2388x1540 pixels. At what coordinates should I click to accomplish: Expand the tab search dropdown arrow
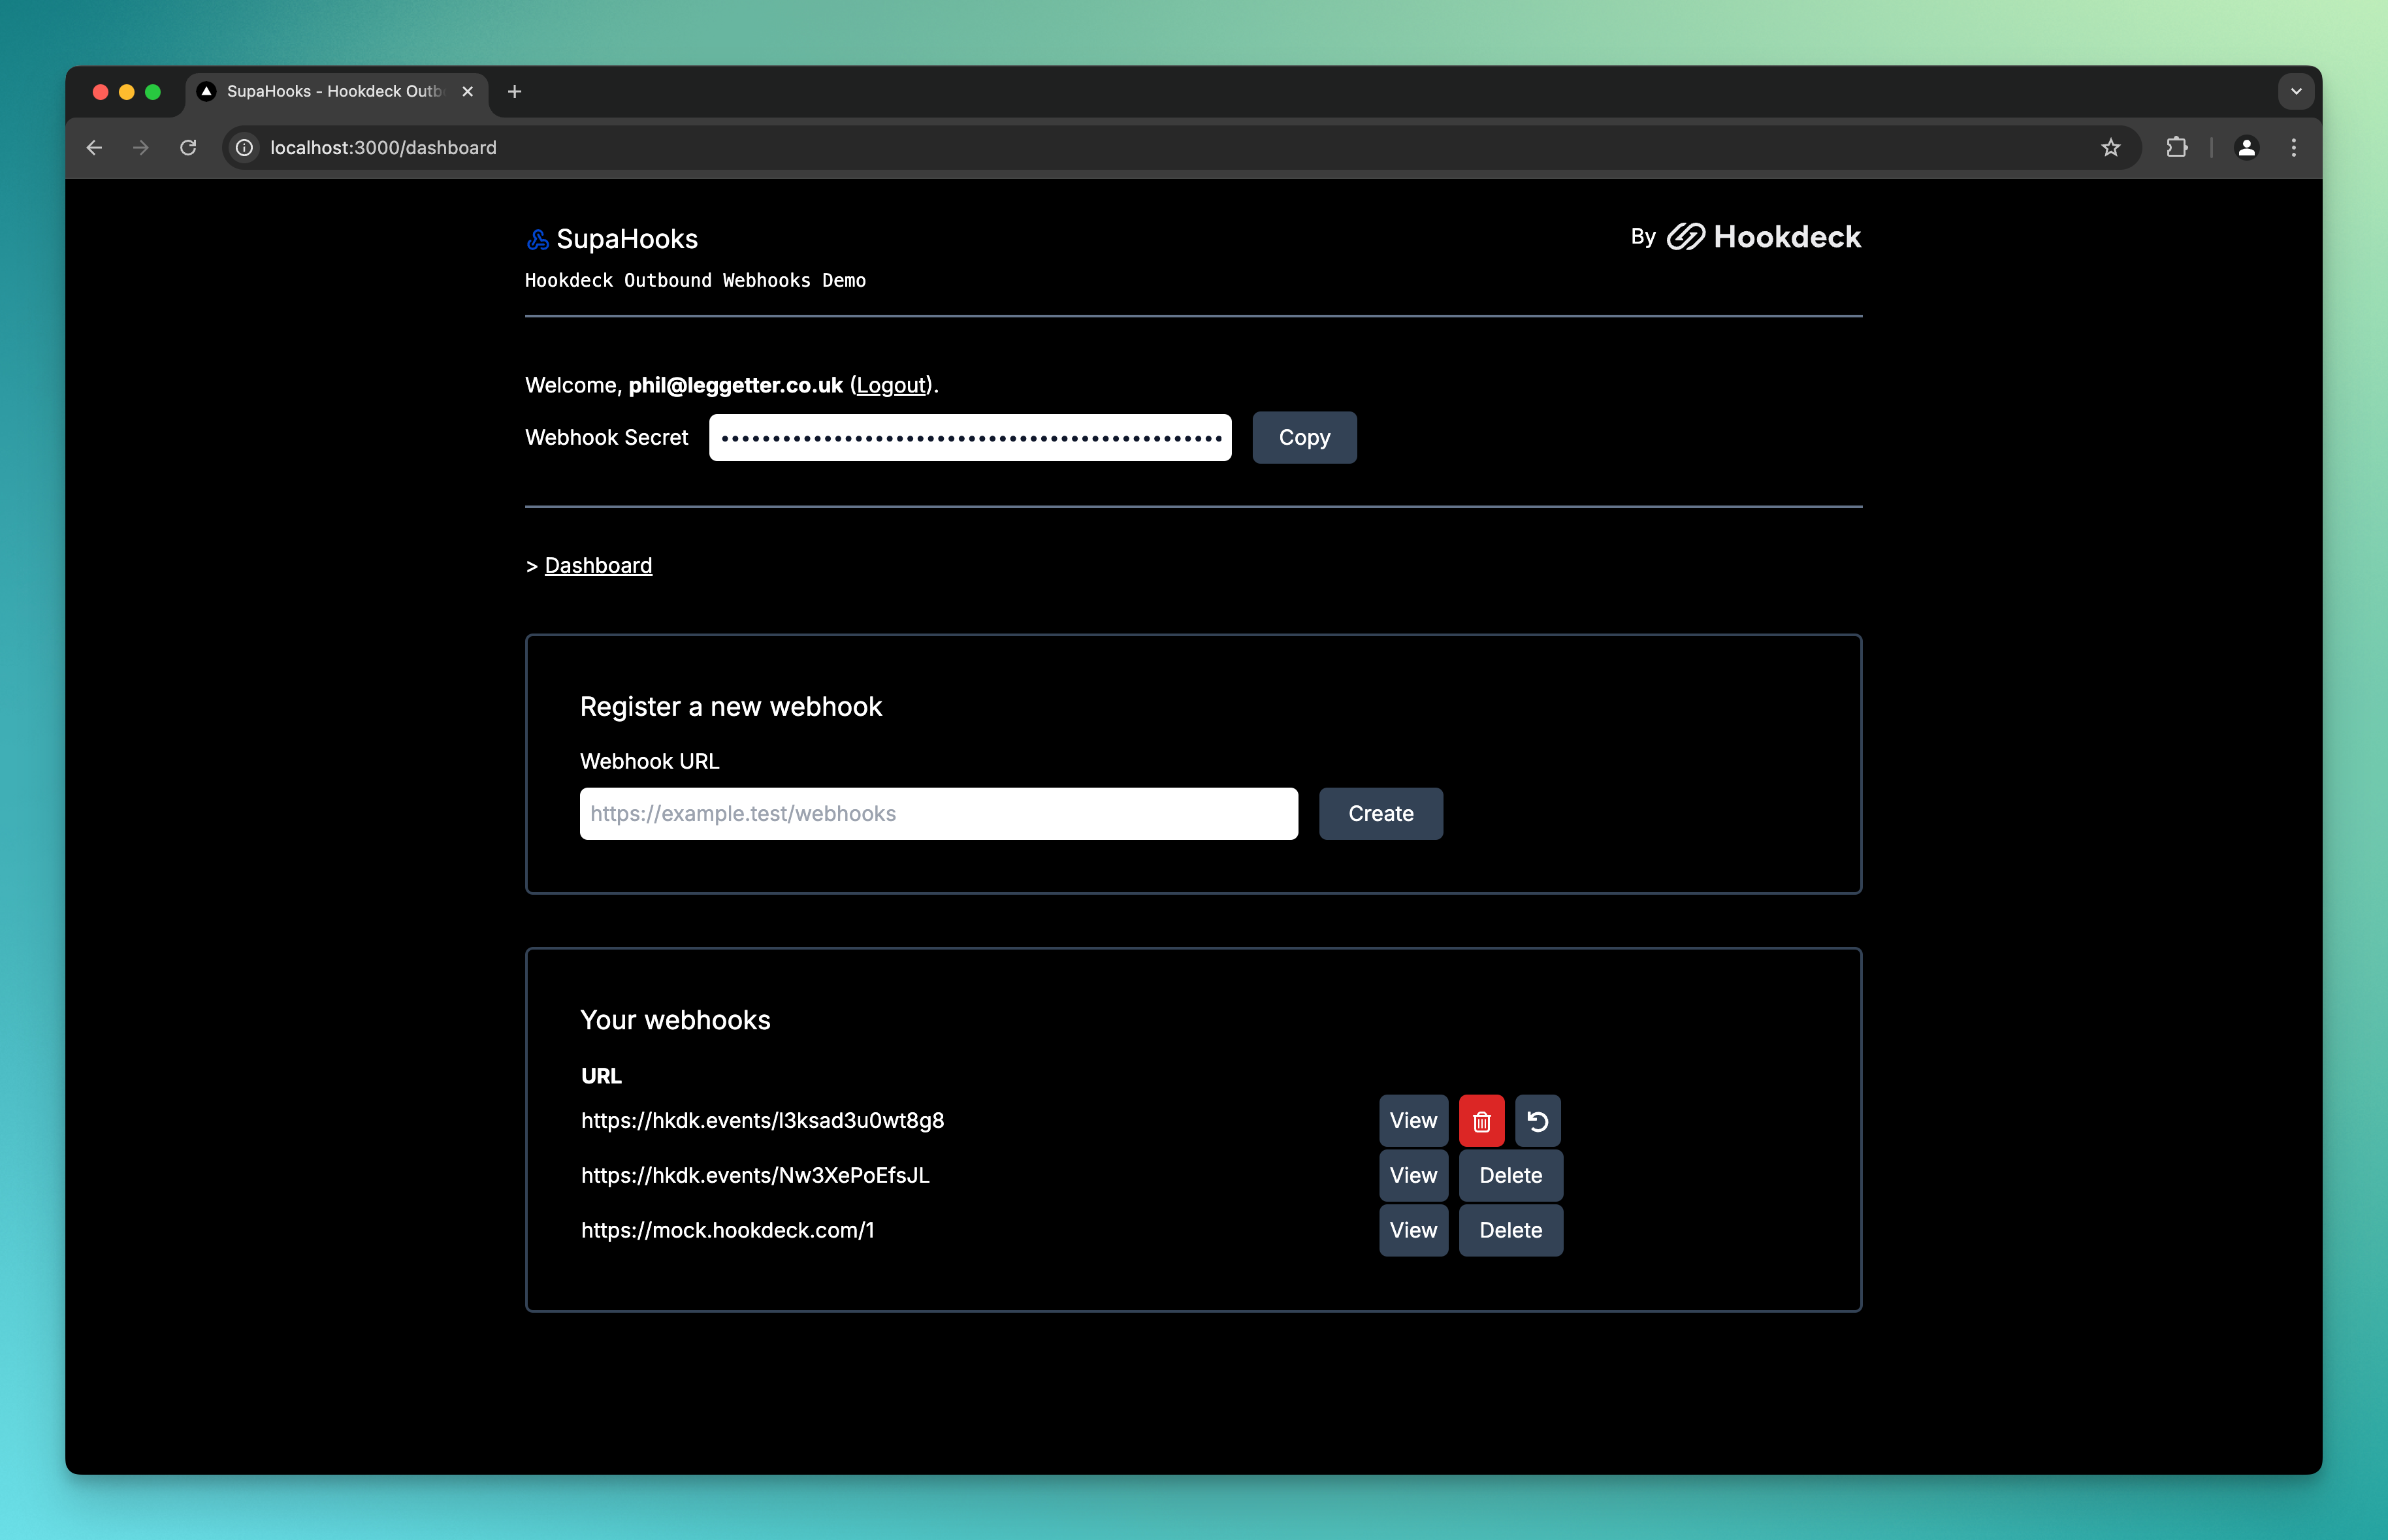click(x=2296, y=91)
